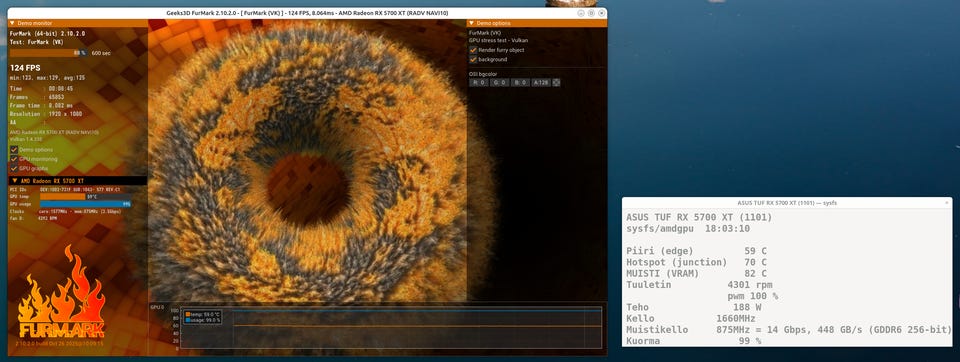
Task: Open the OSI bgcolor color swatch
Action: 557,82
